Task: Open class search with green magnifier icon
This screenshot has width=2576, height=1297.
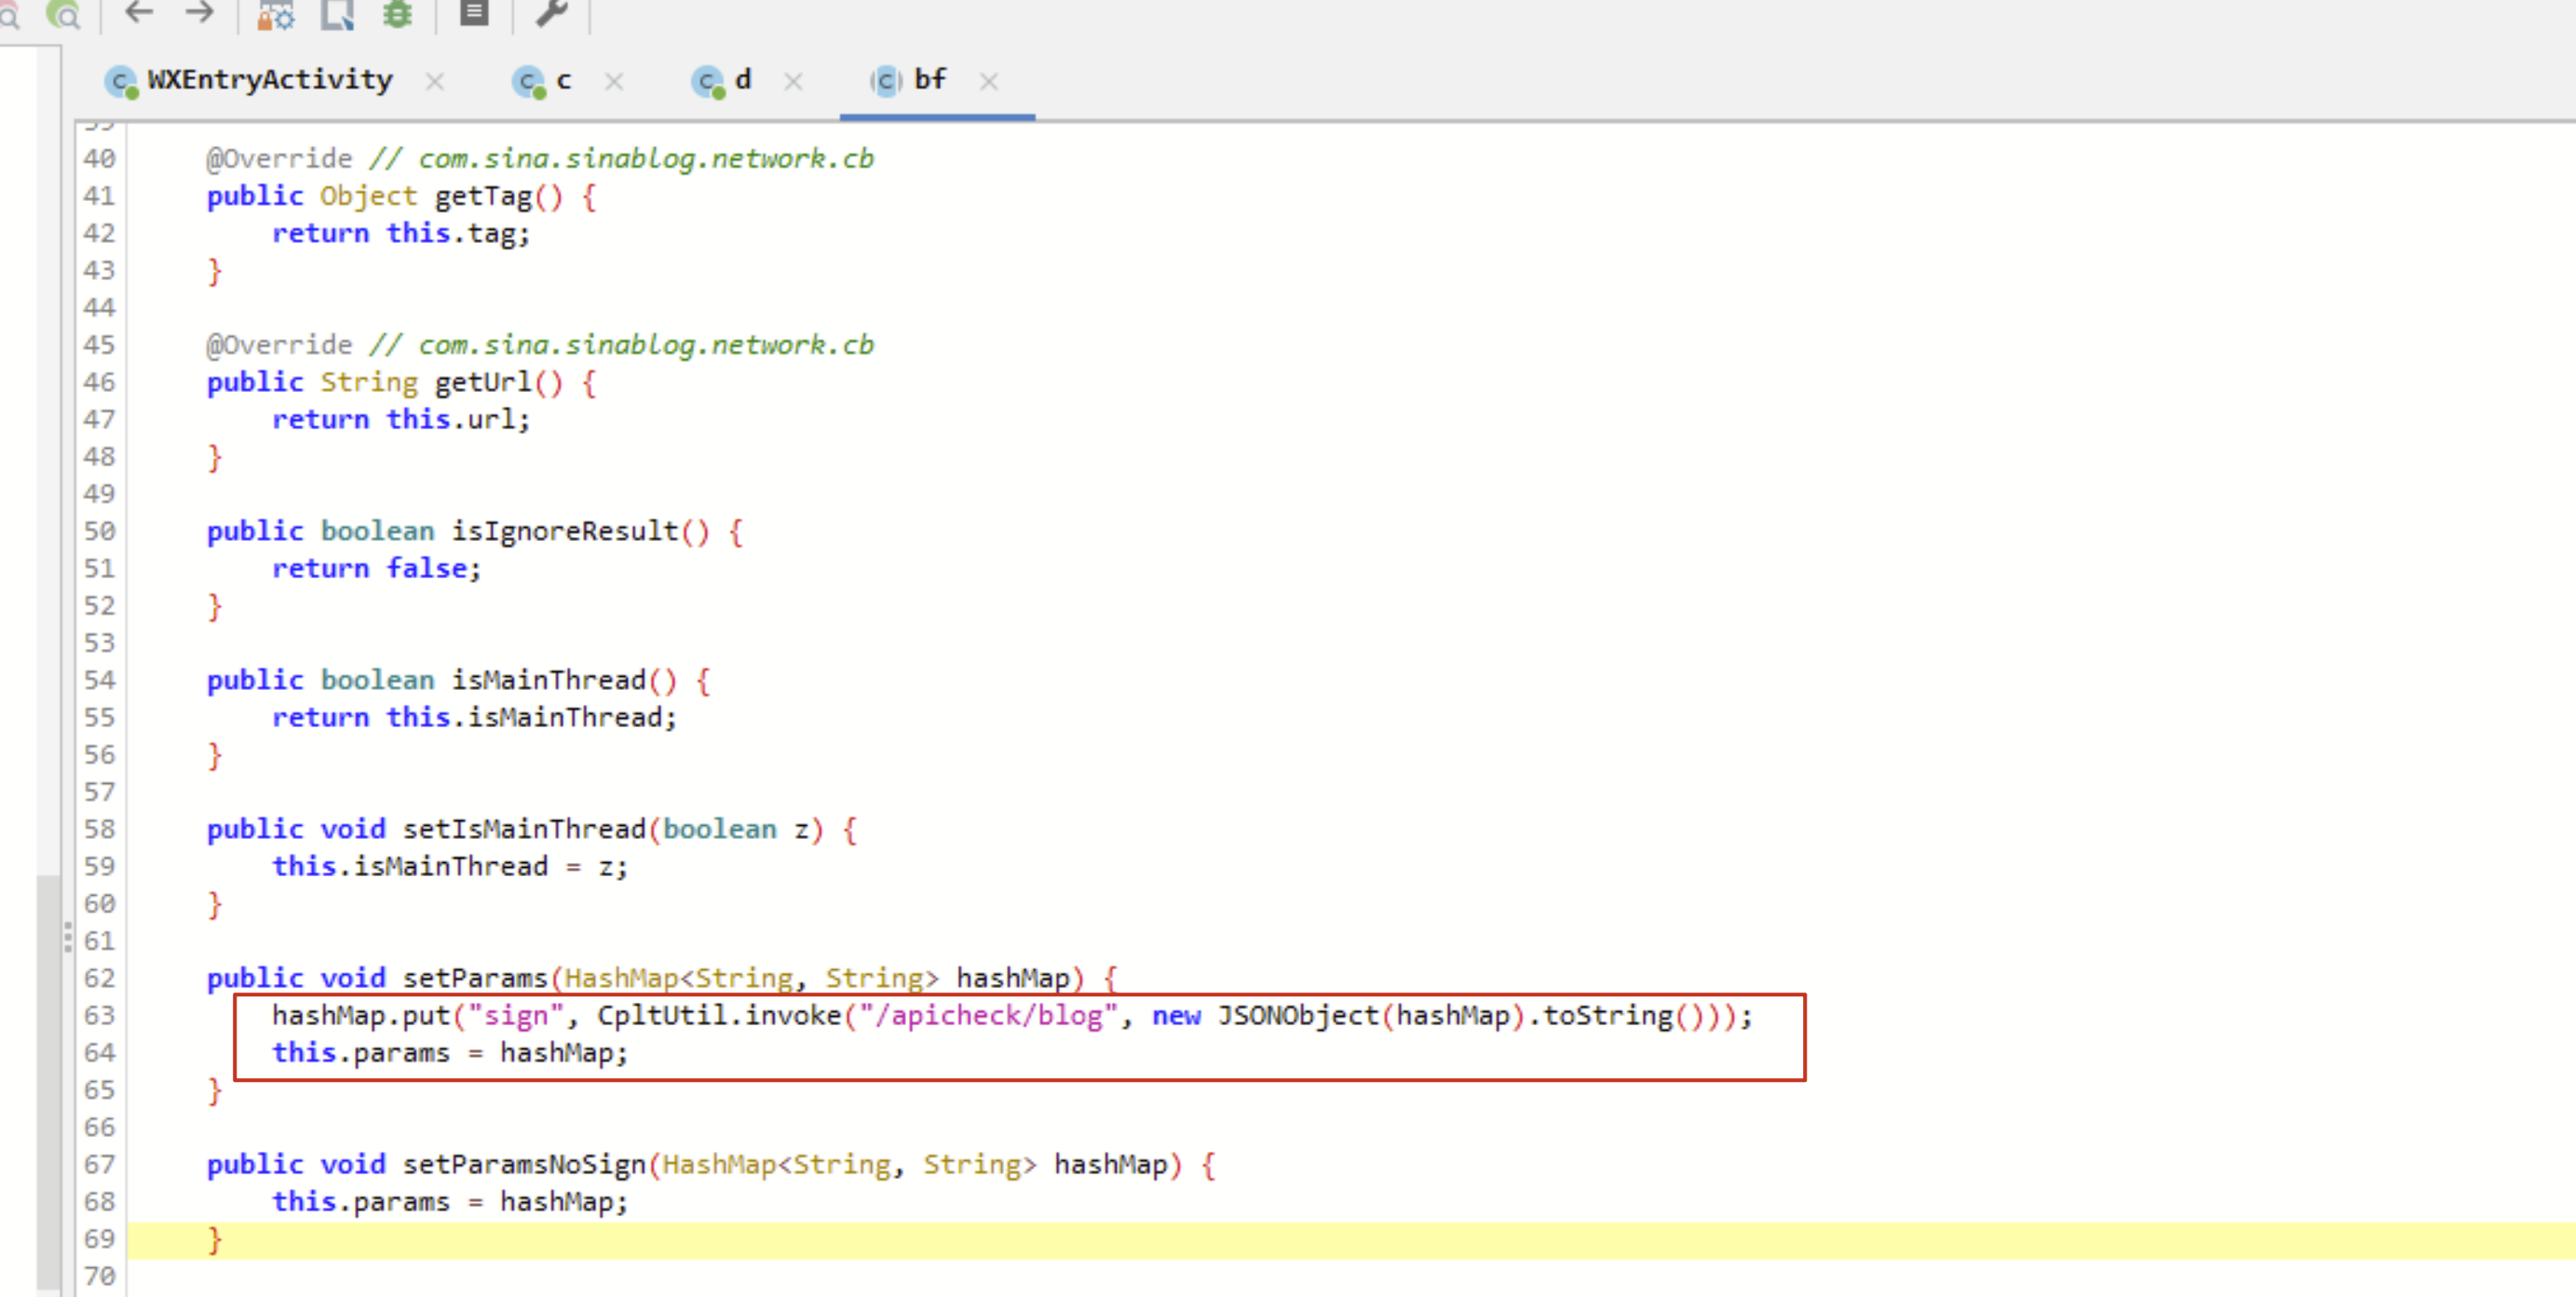Action: click(x=64, y=14)
